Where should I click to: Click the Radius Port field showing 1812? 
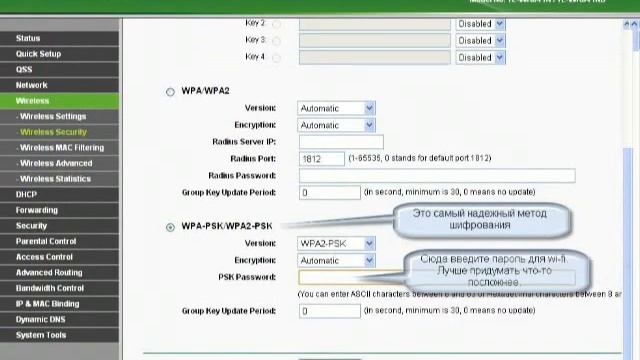pyautogui.click(x=322, y=159)
